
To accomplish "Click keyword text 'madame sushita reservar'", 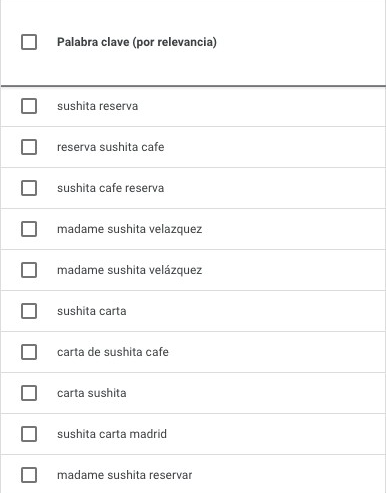I will 124,475.
